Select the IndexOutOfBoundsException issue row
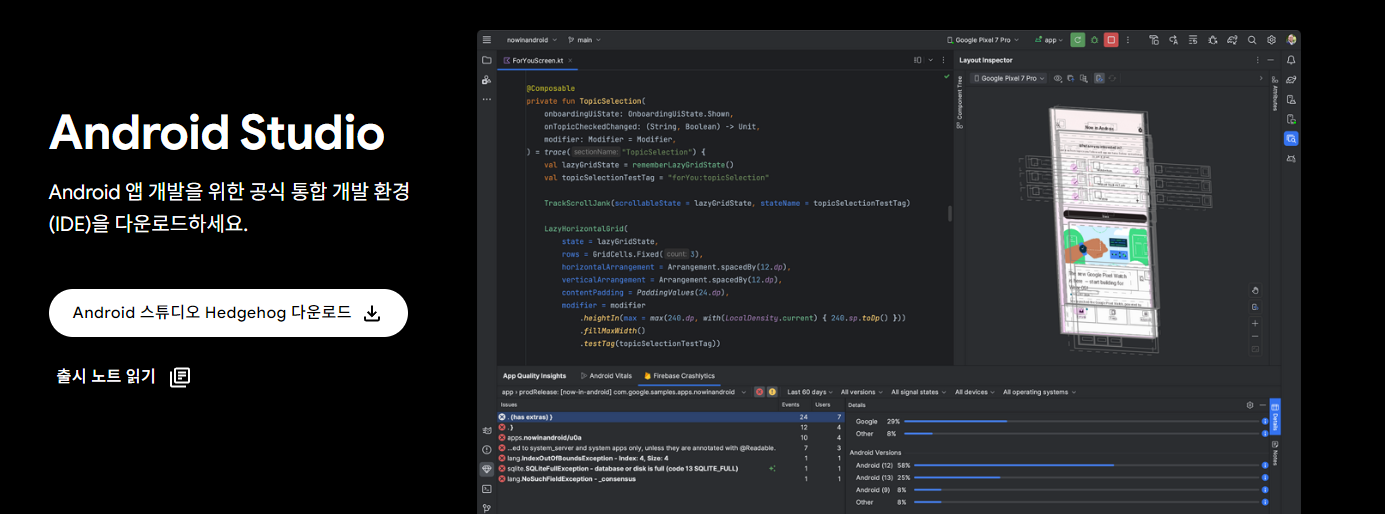The width and height of the screenshot is (1385, 514). tap(671, 458)
